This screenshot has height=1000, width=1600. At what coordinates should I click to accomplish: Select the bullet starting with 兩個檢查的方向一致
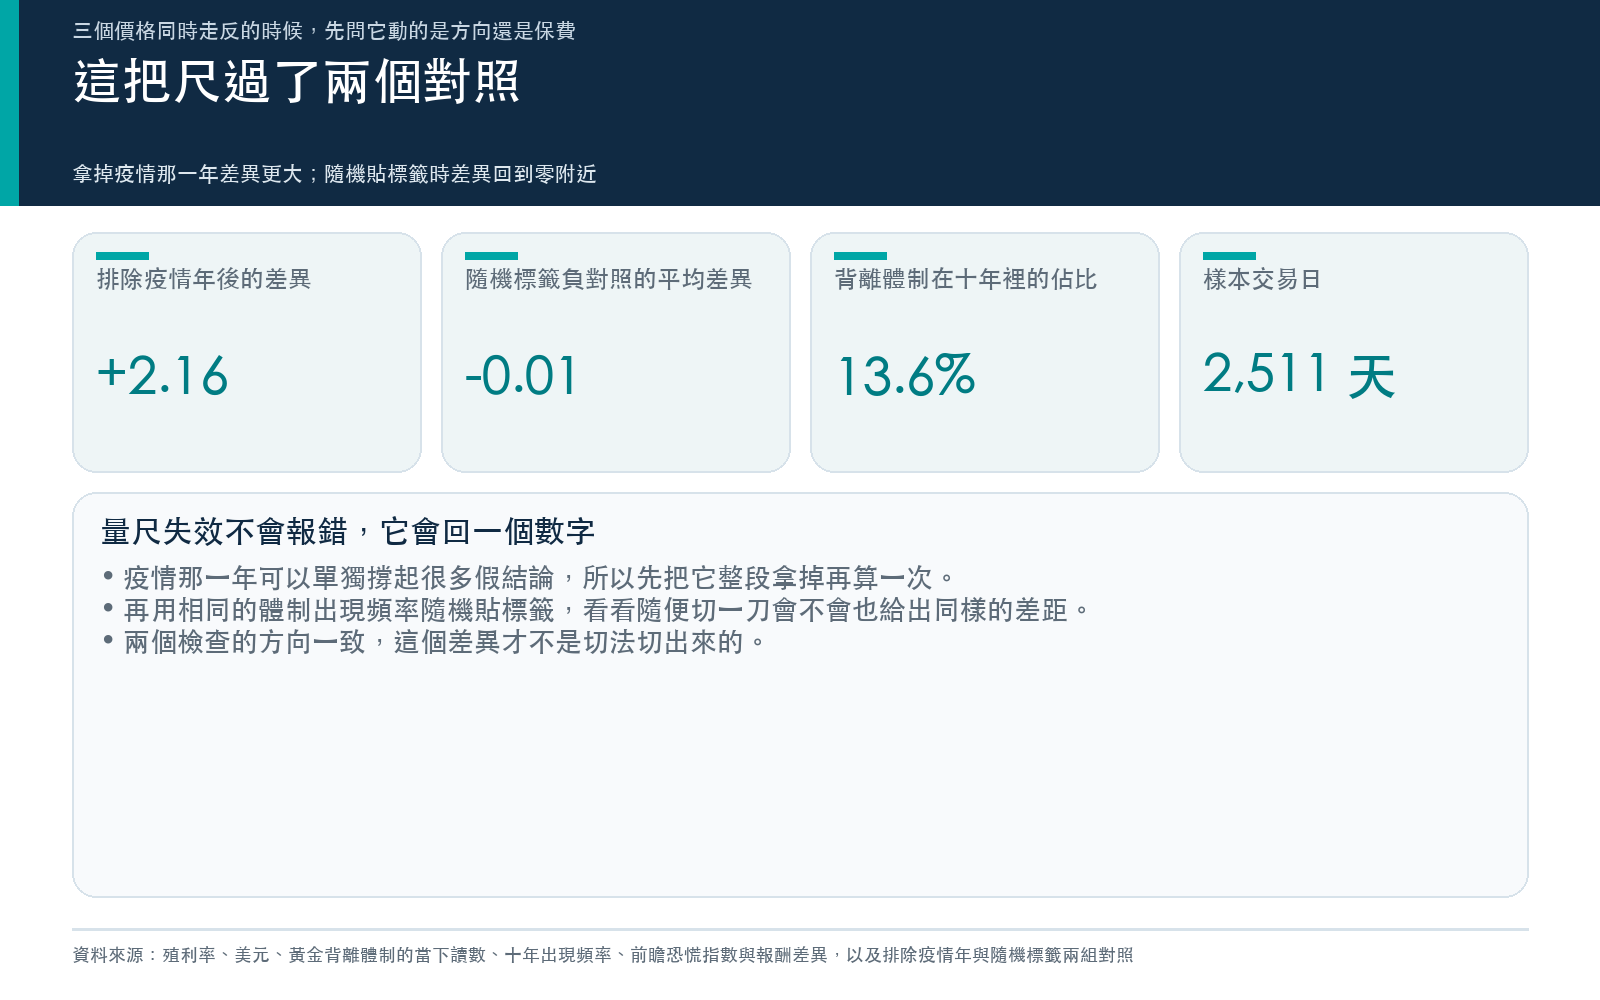pyautogui.click(x=434, y=641)
